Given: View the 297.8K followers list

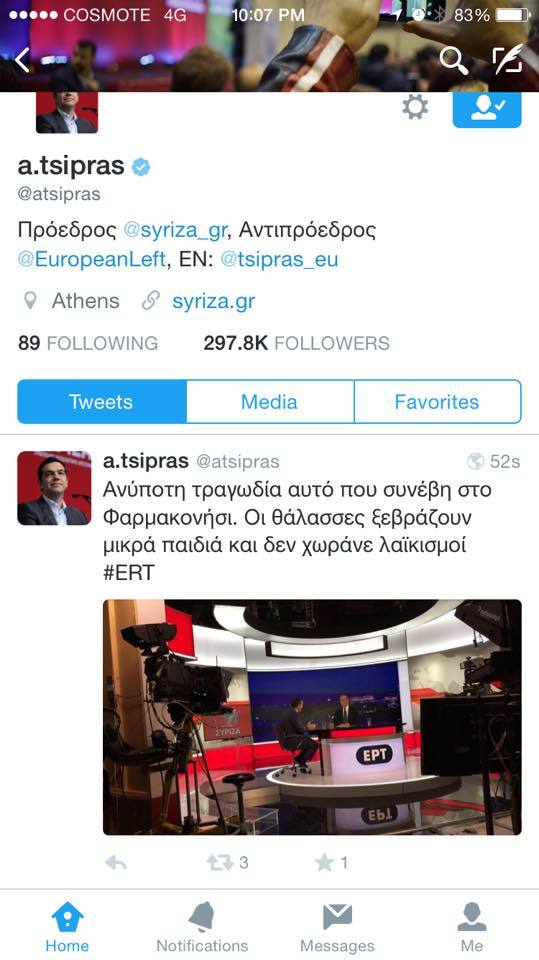Looking at the screenshot, I should 296,343.
